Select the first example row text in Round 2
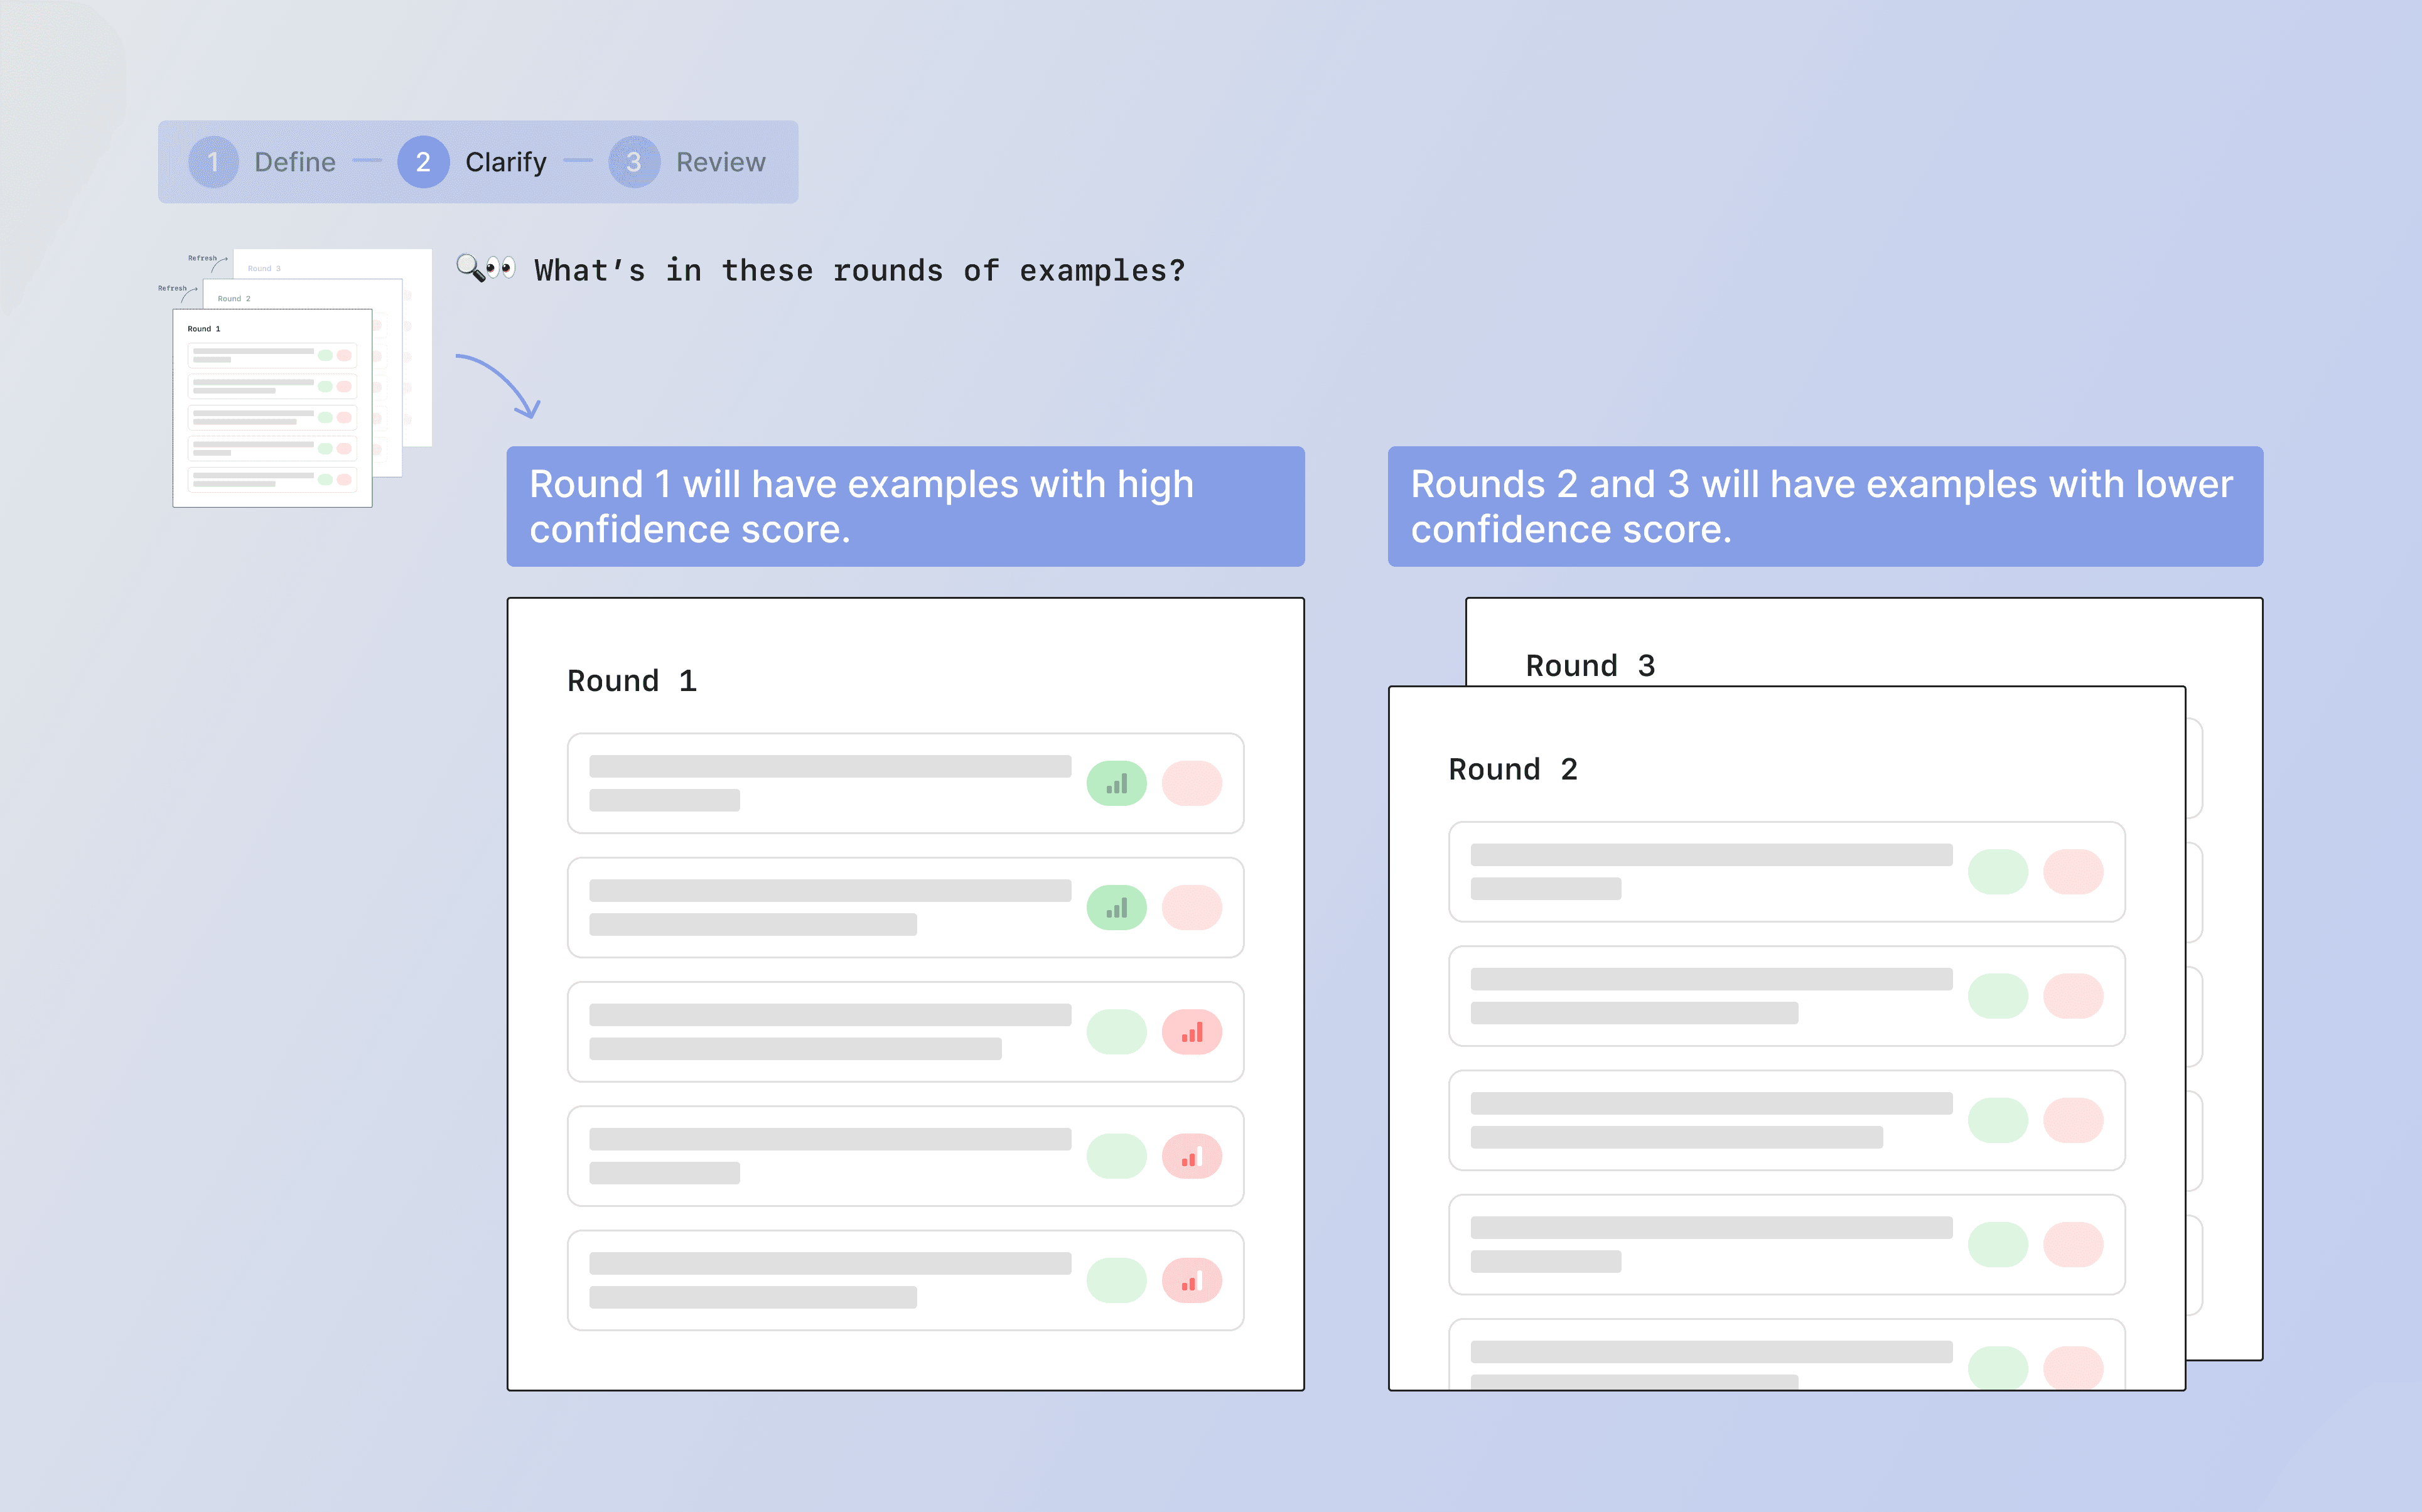 click(x=1711, y=872)
